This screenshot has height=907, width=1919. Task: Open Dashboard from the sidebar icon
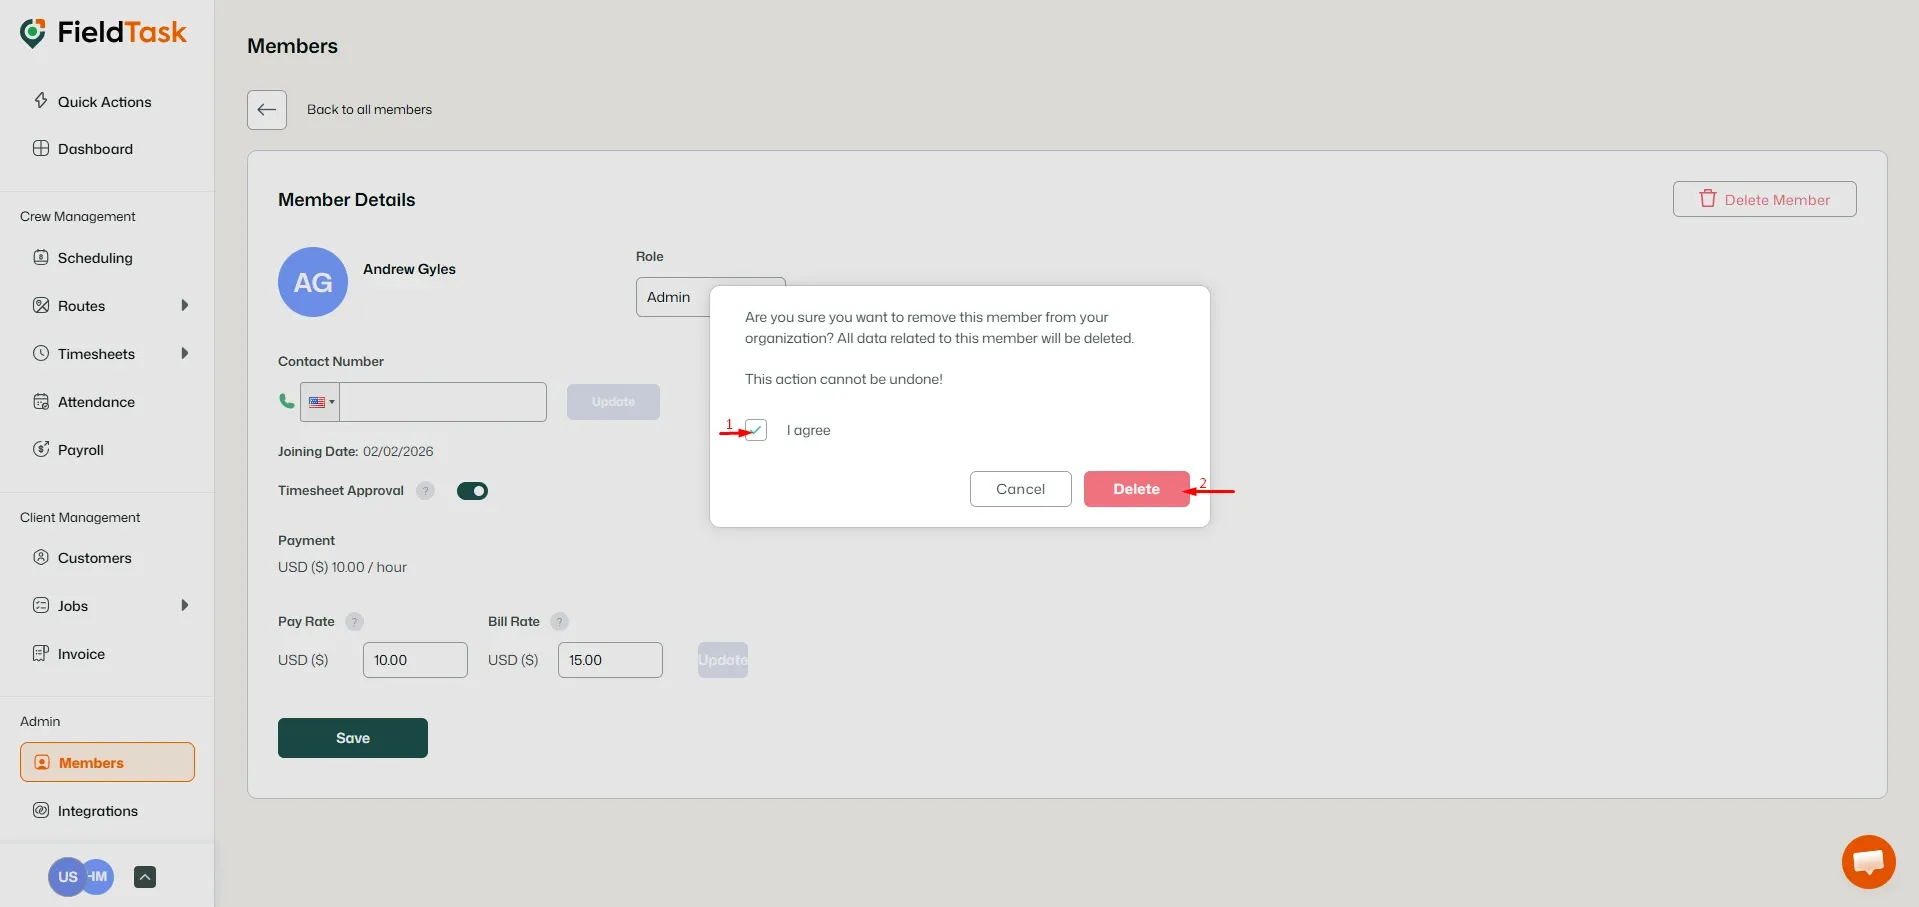click(x=41, y=148)
